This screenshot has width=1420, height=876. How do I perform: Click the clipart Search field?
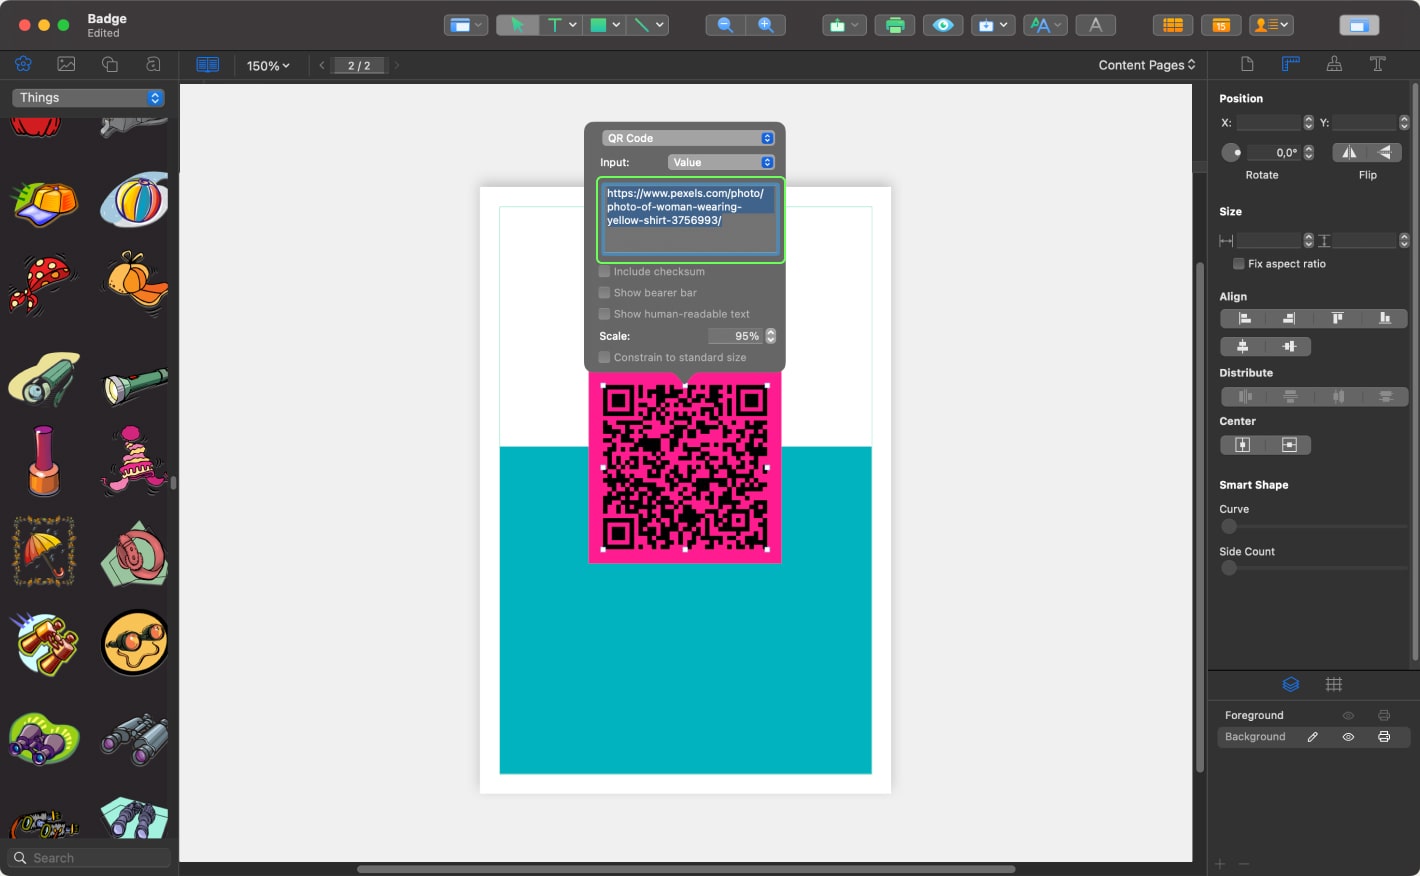[90, 858]
